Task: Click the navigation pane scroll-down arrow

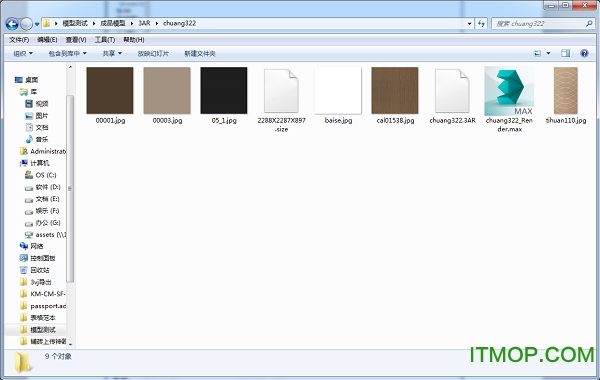Action: click(x=70, y=344)
